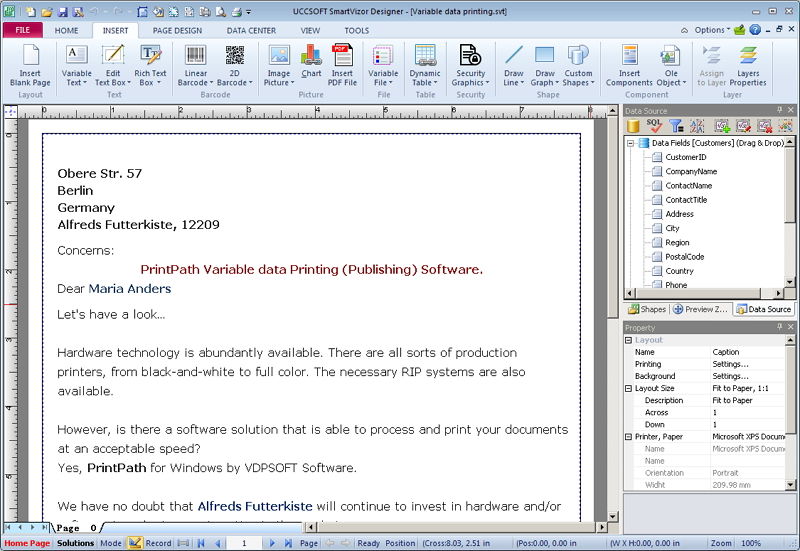The image size is (800, 551).
Task: Click the yellow database icon in Data Source
Action: click(633, 125)
